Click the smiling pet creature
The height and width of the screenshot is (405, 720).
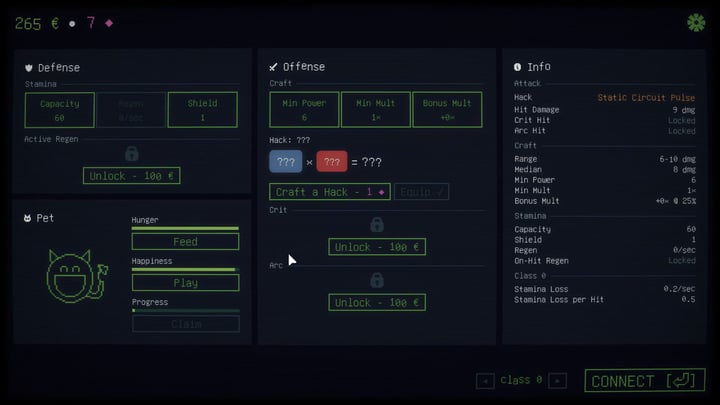76,277
